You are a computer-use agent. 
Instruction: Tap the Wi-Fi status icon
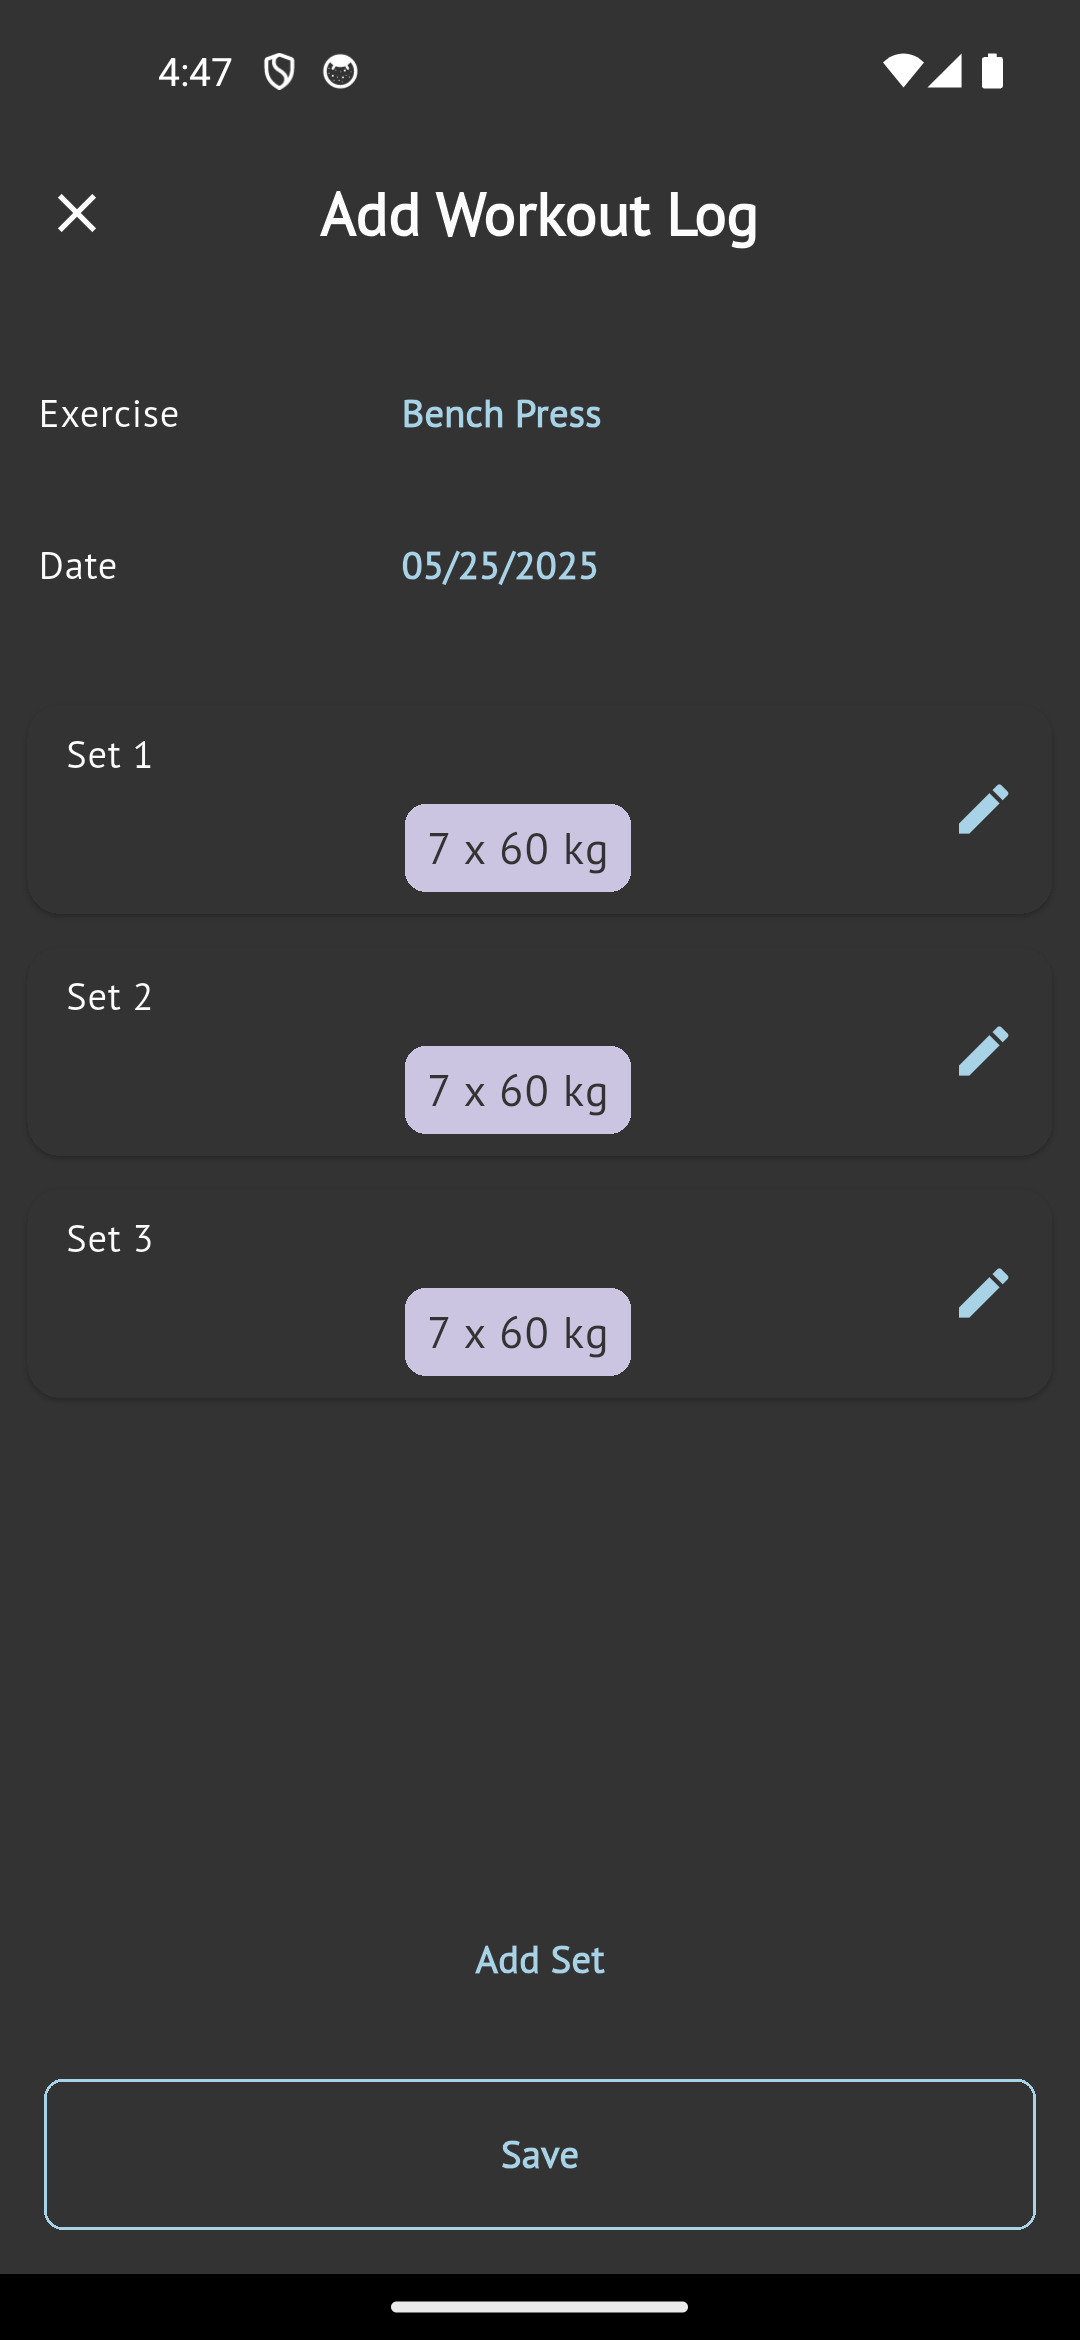point(900,72)
